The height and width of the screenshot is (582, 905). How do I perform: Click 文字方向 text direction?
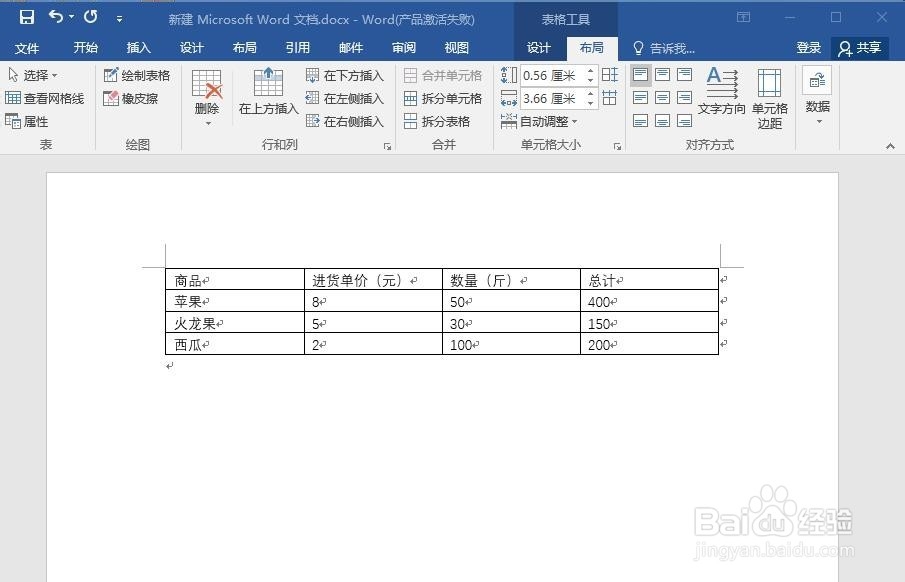(721, 91)
